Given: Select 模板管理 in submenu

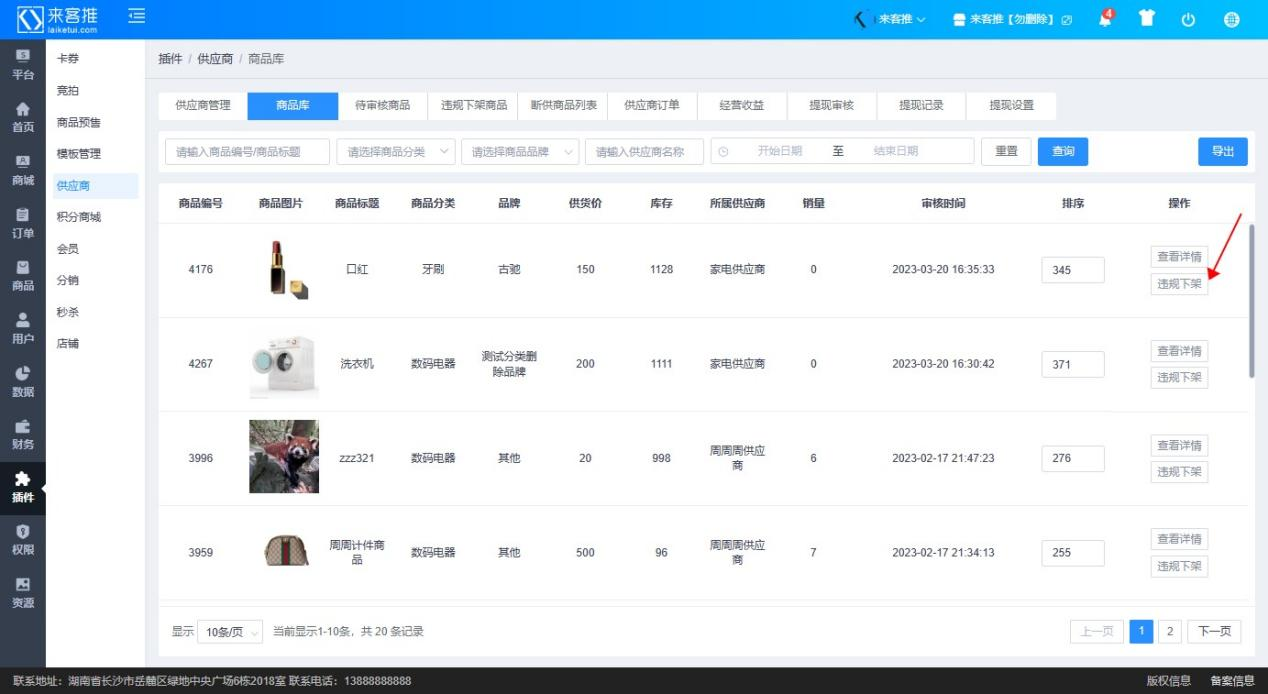Looking at the screenshot, I should tap(79, 154).
